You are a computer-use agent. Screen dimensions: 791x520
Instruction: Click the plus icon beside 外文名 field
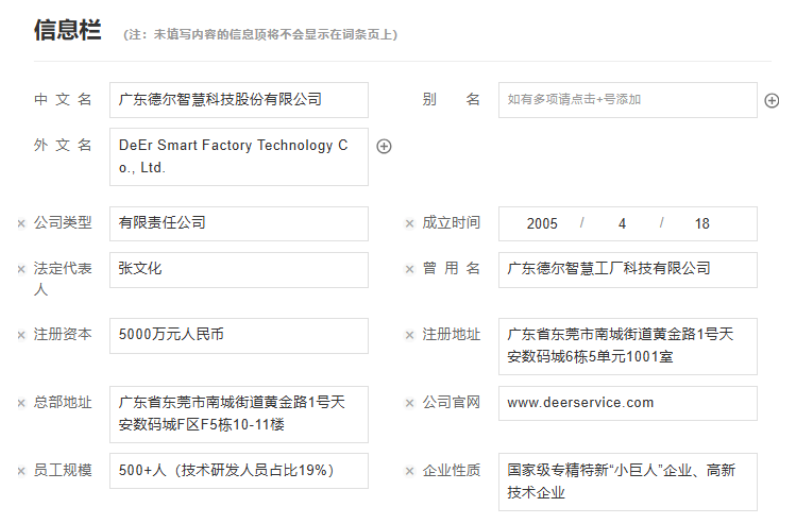coord(383,146)
